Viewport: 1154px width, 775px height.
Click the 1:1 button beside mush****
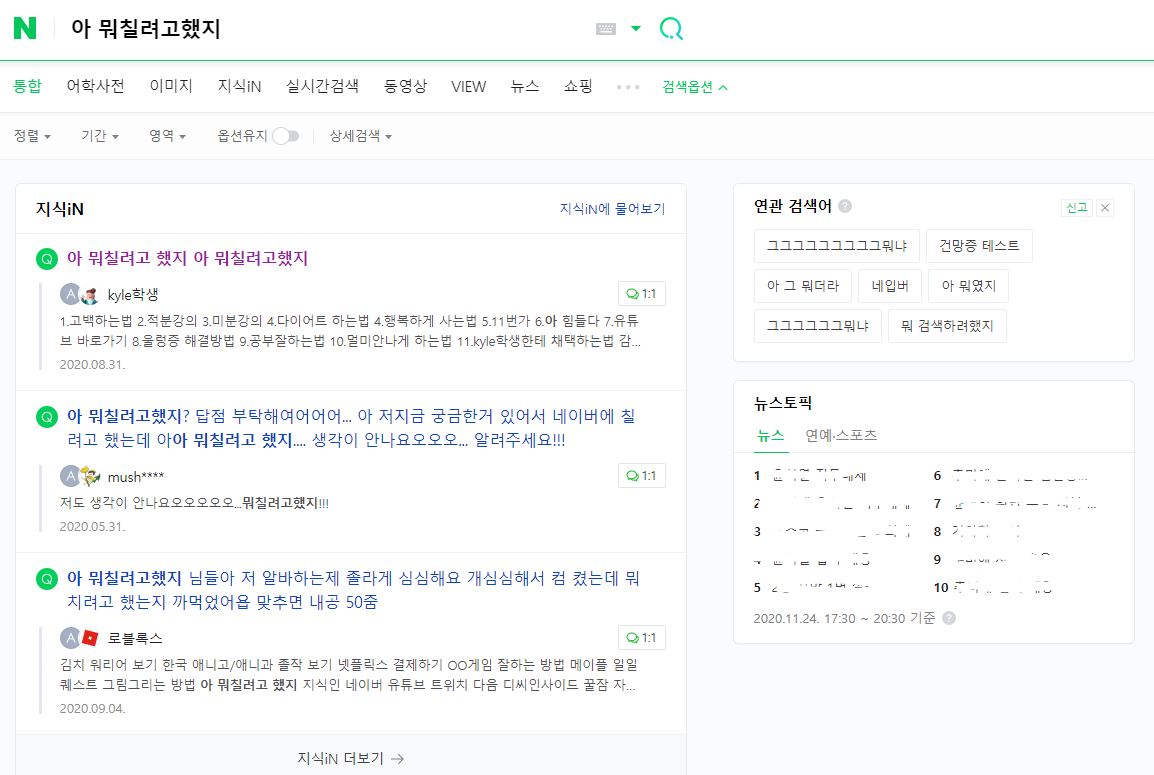coord(641,475)
